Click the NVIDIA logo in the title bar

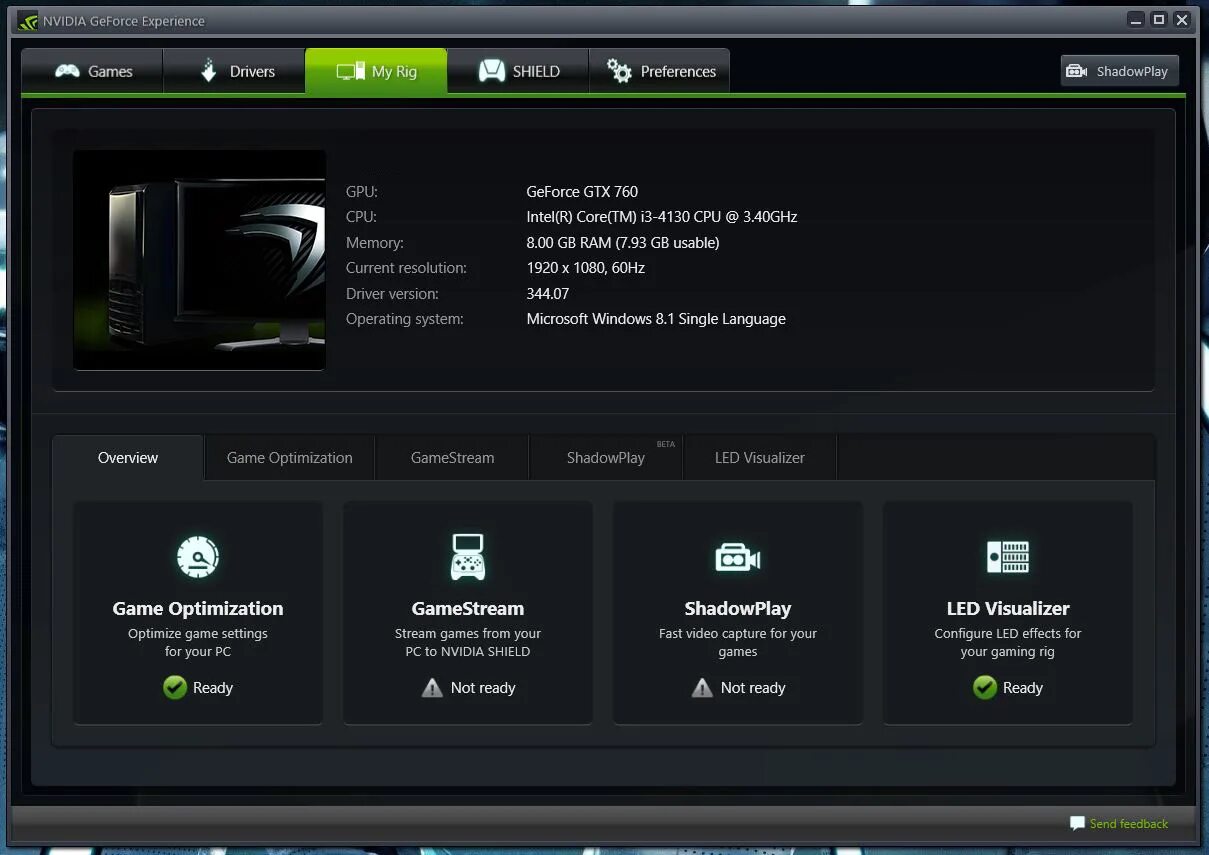[x=27, y=20]
